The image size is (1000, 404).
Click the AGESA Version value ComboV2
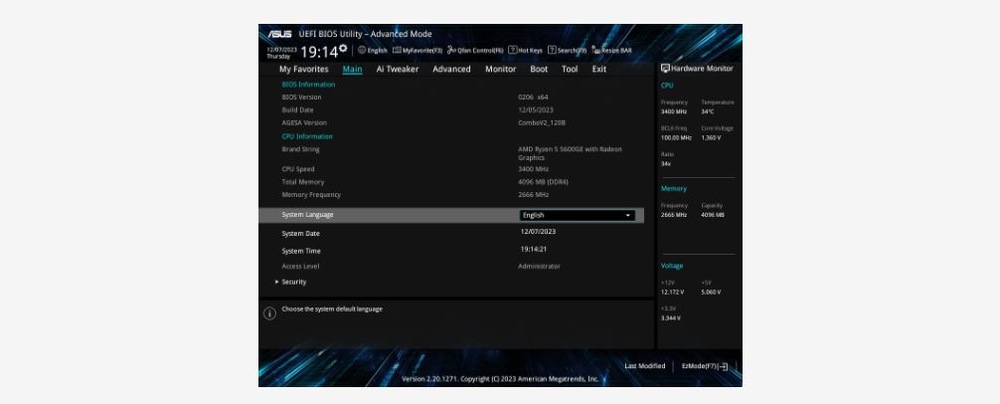point(542,123)
